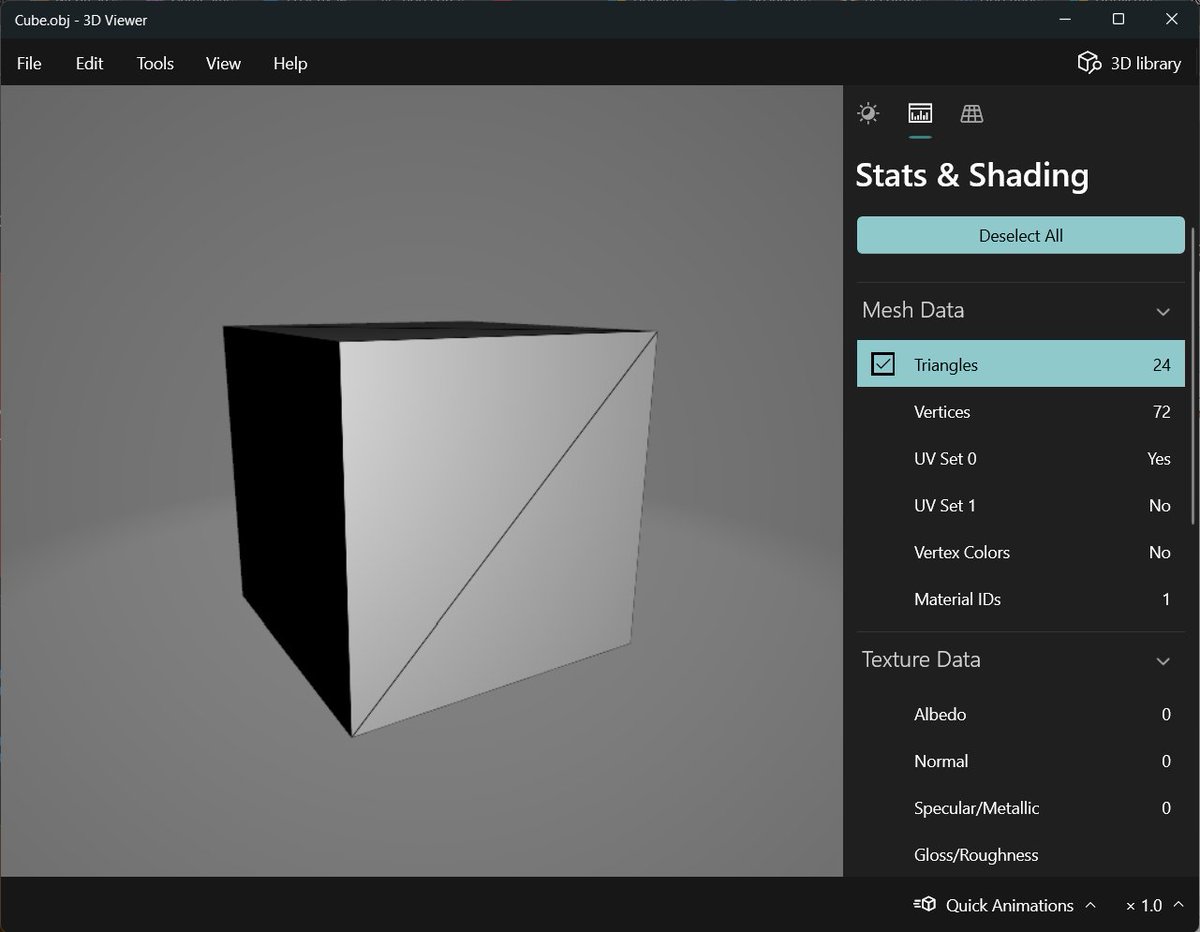This screenshot has width=1200, height=932.
Task: Select the Material IDs row
Action: point(1020,599)
